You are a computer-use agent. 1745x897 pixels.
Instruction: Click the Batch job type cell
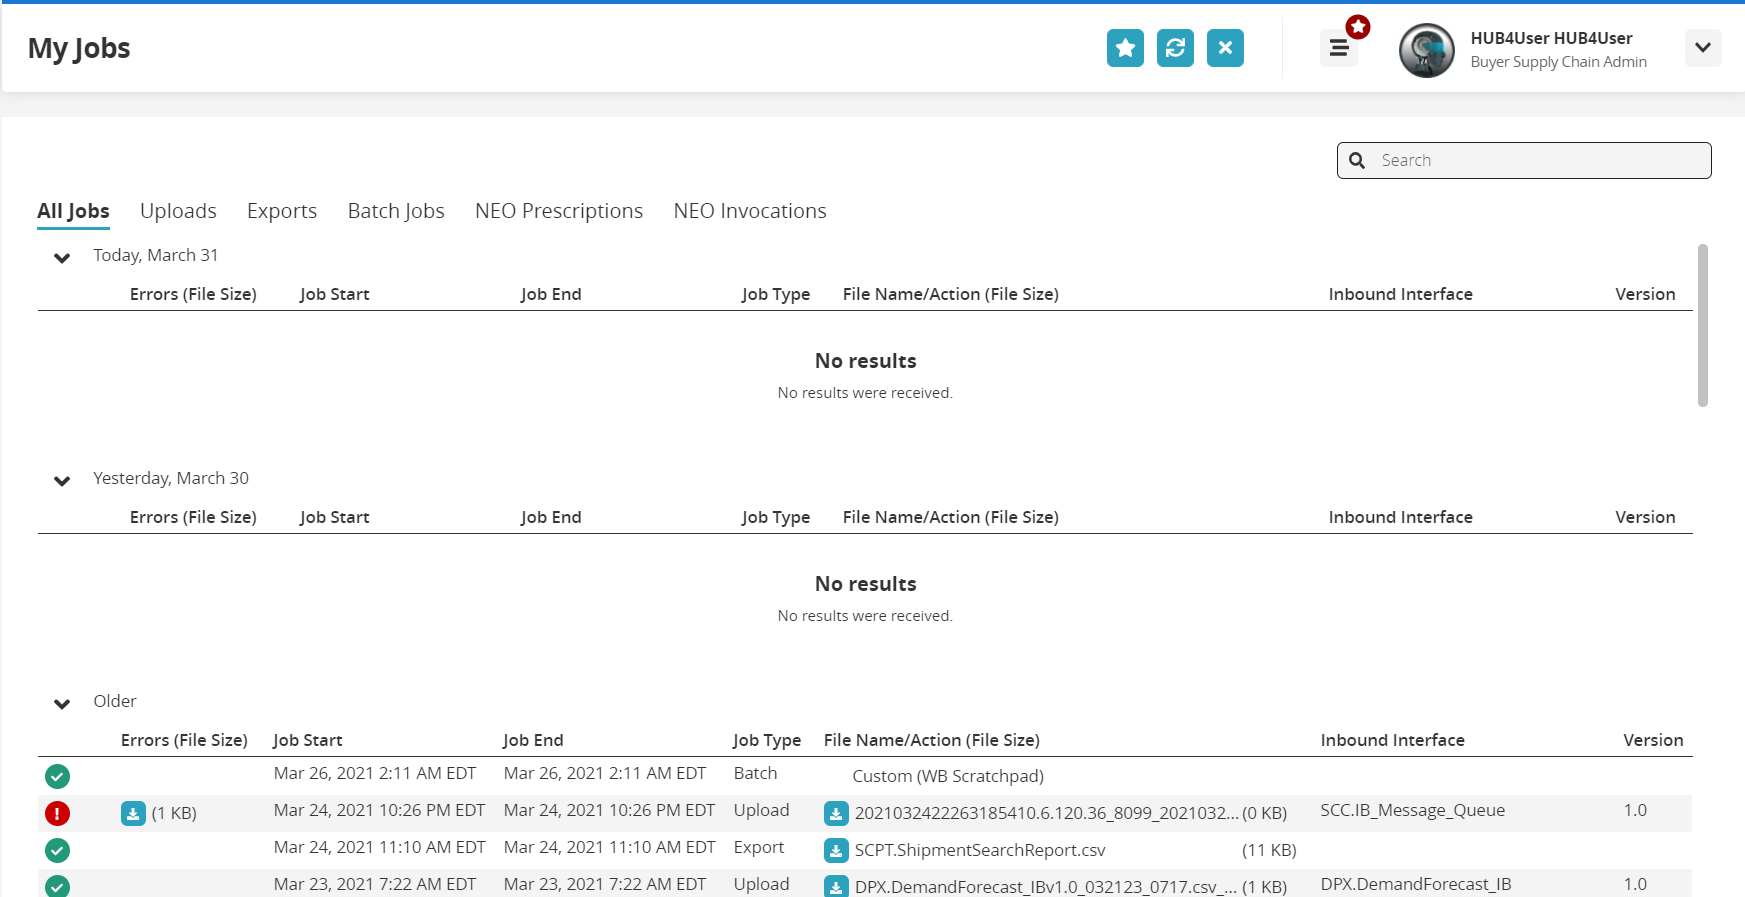[755, 773]
